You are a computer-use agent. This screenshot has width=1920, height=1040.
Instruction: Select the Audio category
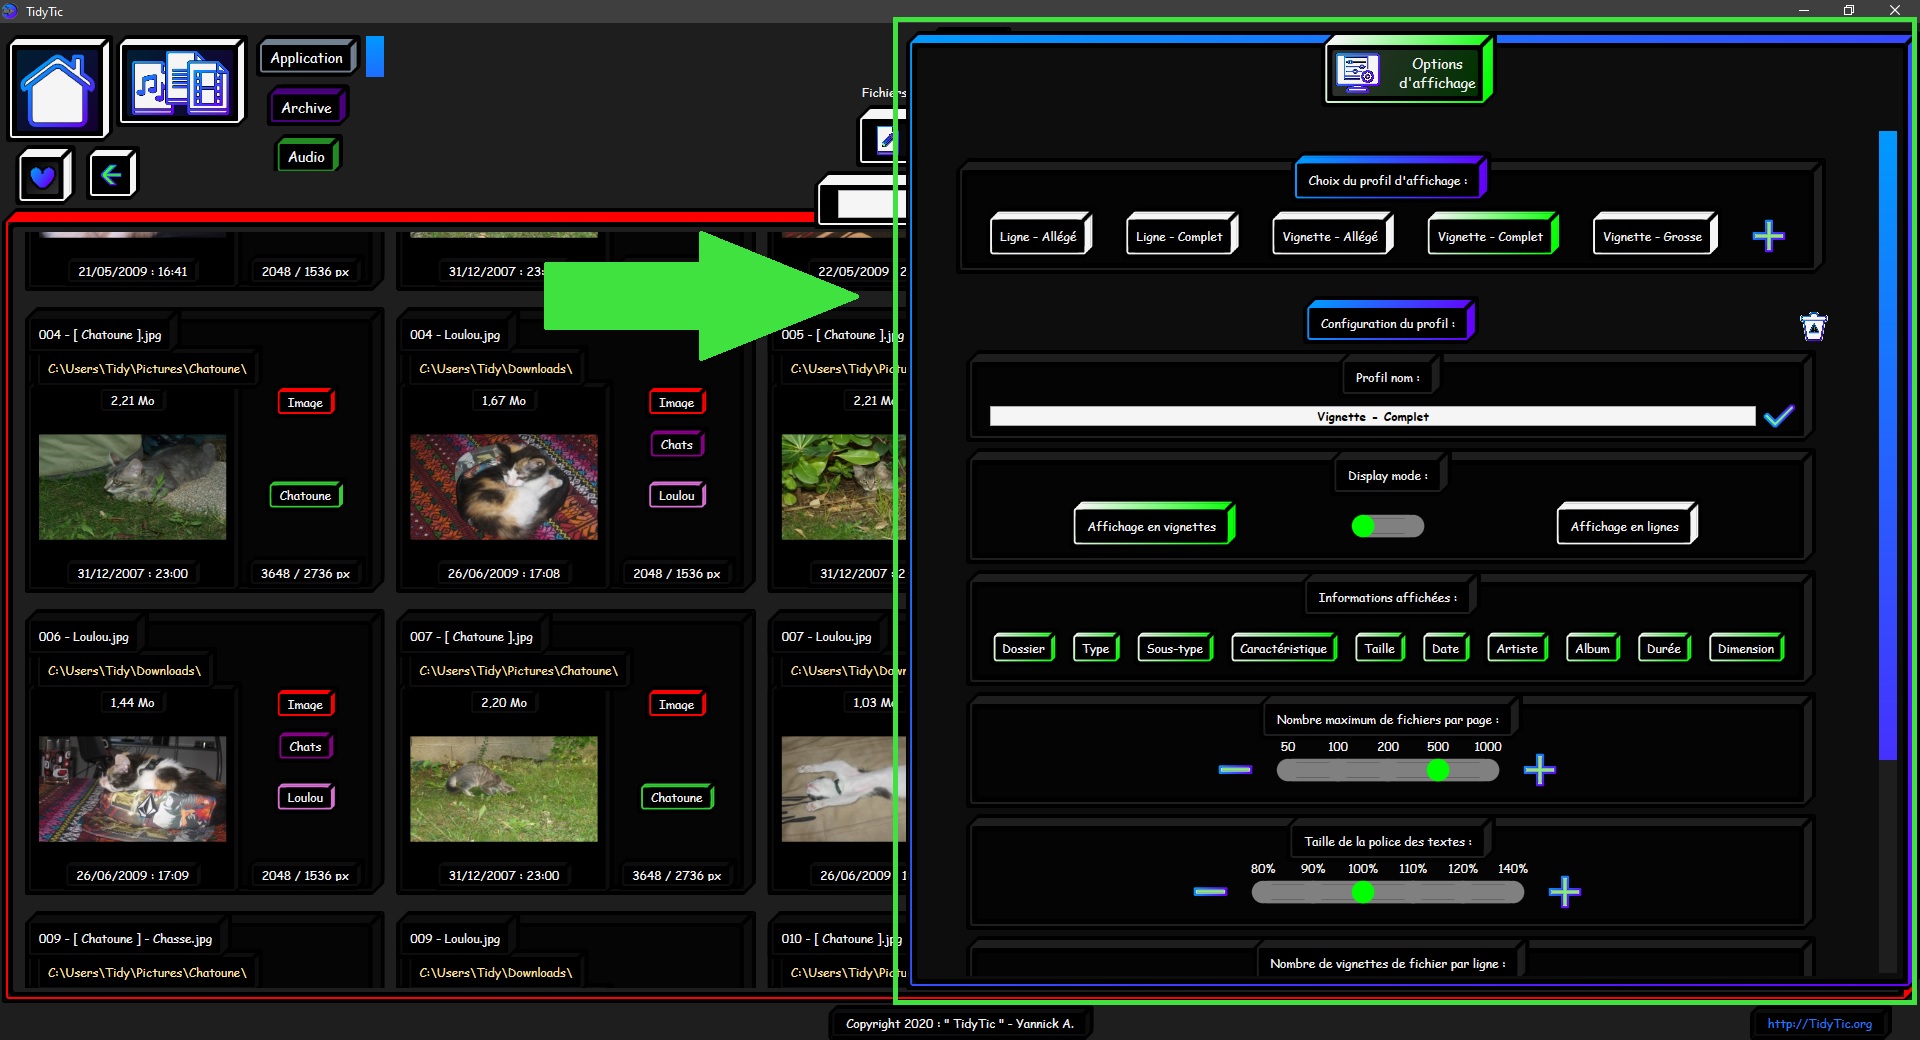(307, 156)
